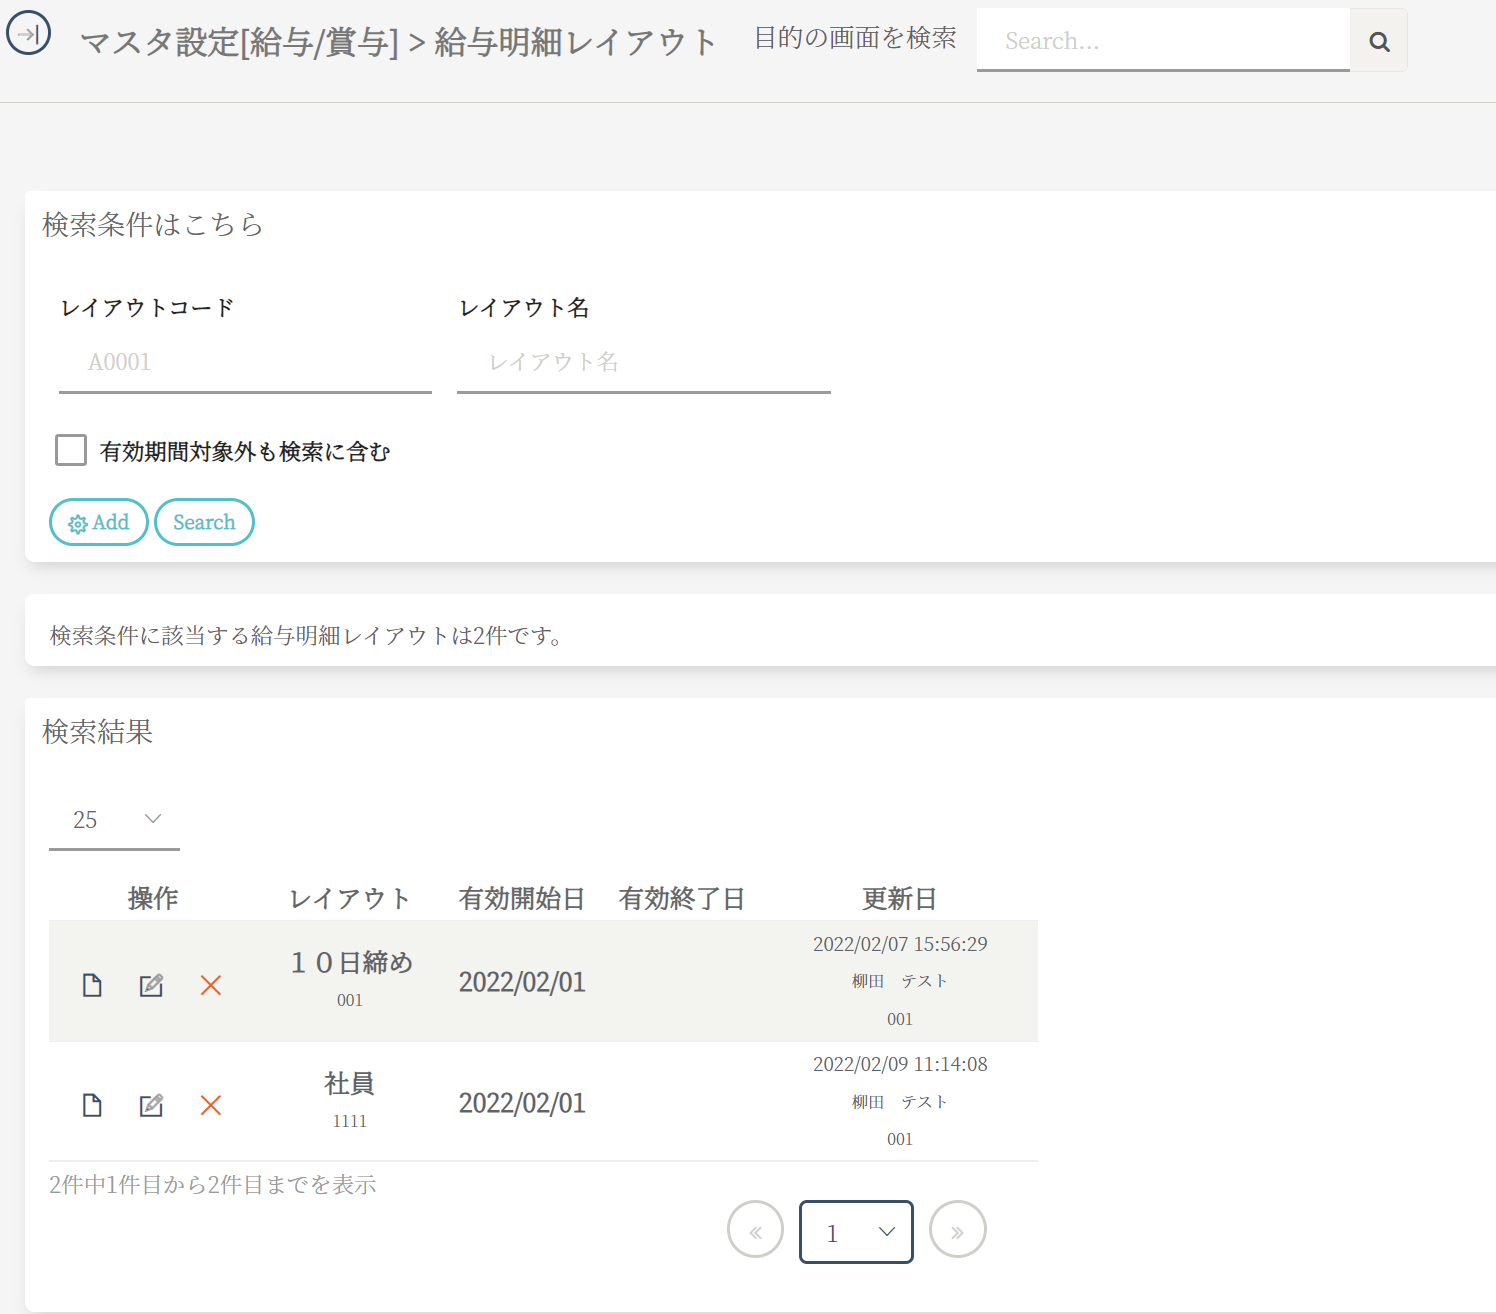Delete the 社員 layout with red X
Screen dimensions: 1496x1314
pyautogui.click(x=211, y=1105)
